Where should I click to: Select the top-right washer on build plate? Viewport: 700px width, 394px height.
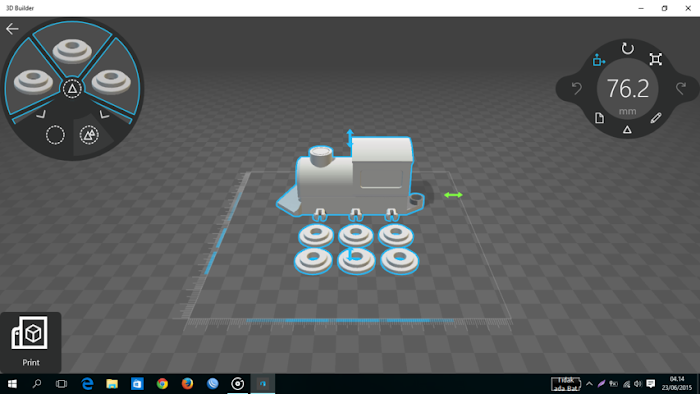(x=396, y=235)
